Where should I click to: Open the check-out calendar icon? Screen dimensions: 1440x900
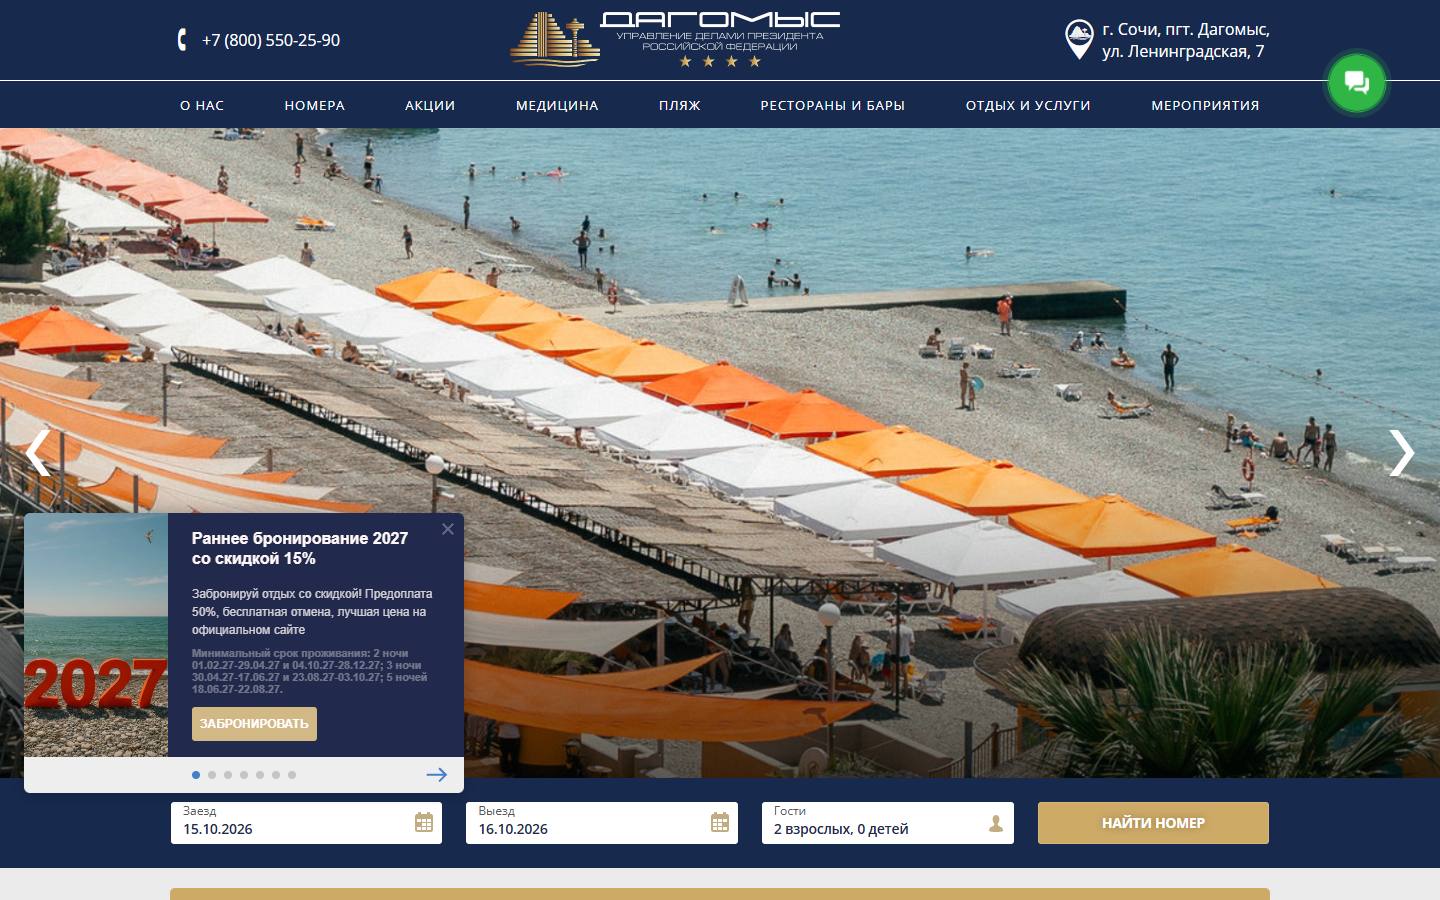point(720,823)
